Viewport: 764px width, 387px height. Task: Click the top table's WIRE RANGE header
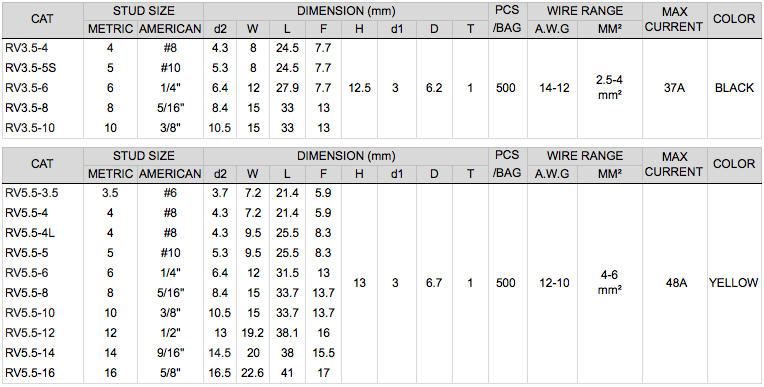point(585,10)
